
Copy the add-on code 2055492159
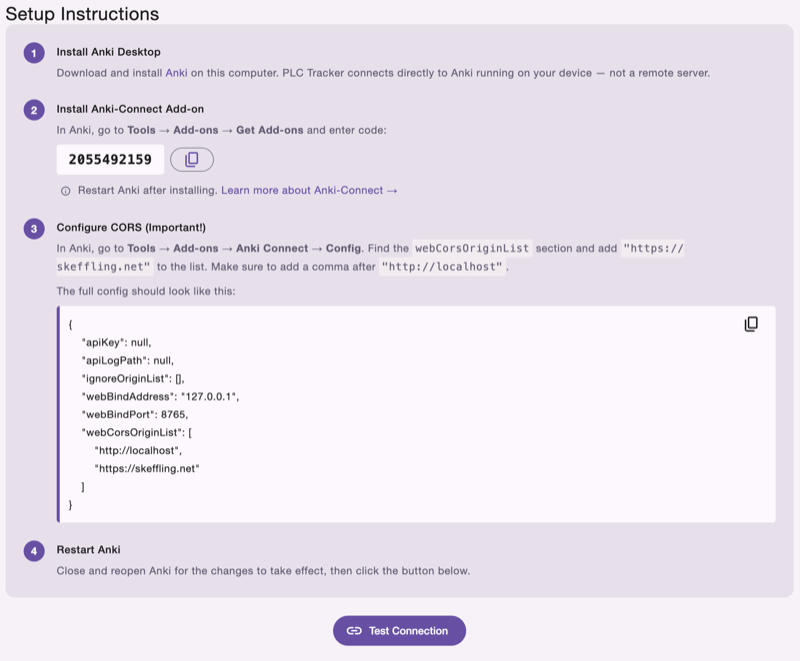[192, 159]
